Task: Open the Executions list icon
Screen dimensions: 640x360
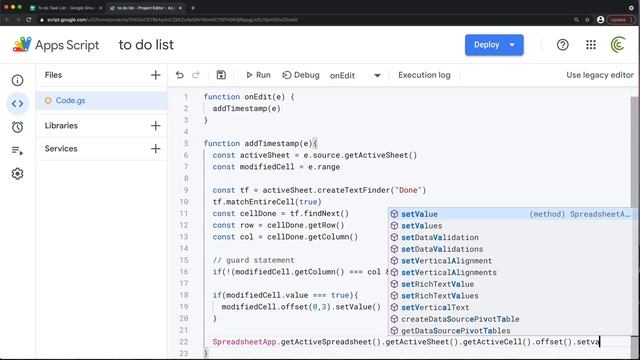Action: pos(17,151)
